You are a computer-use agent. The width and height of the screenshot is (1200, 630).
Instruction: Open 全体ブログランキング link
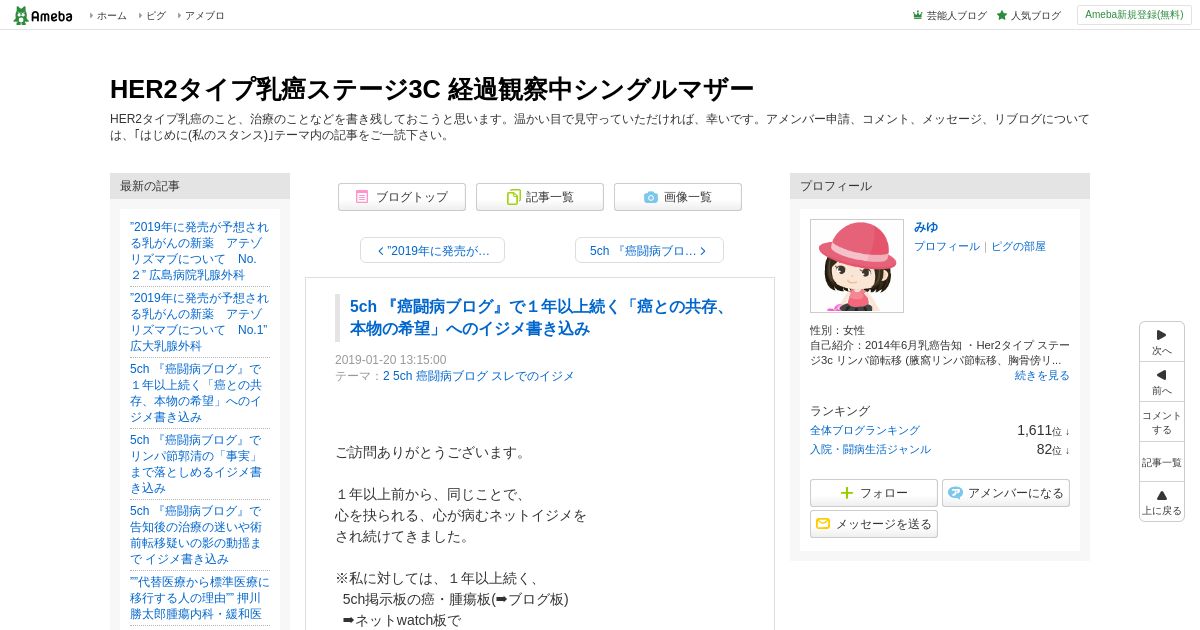point(865,430)
